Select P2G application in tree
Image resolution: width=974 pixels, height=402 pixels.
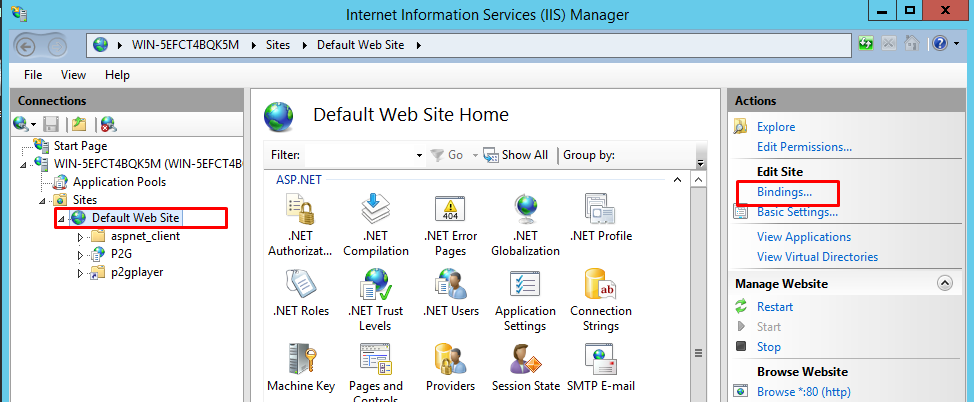click(122, 254)
